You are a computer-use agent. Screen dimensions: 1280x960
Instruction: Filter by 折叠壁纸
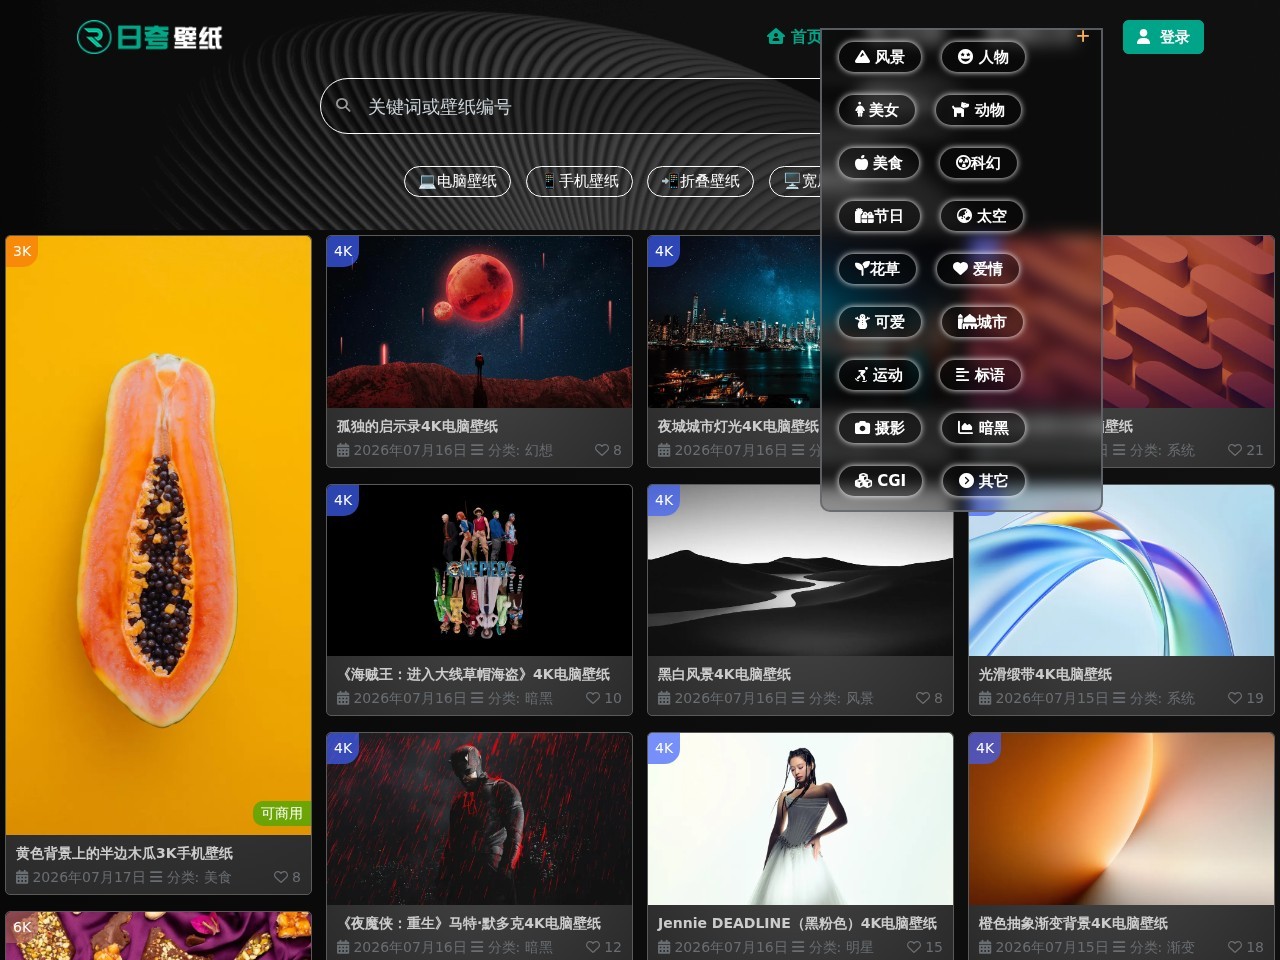point(700,181)
